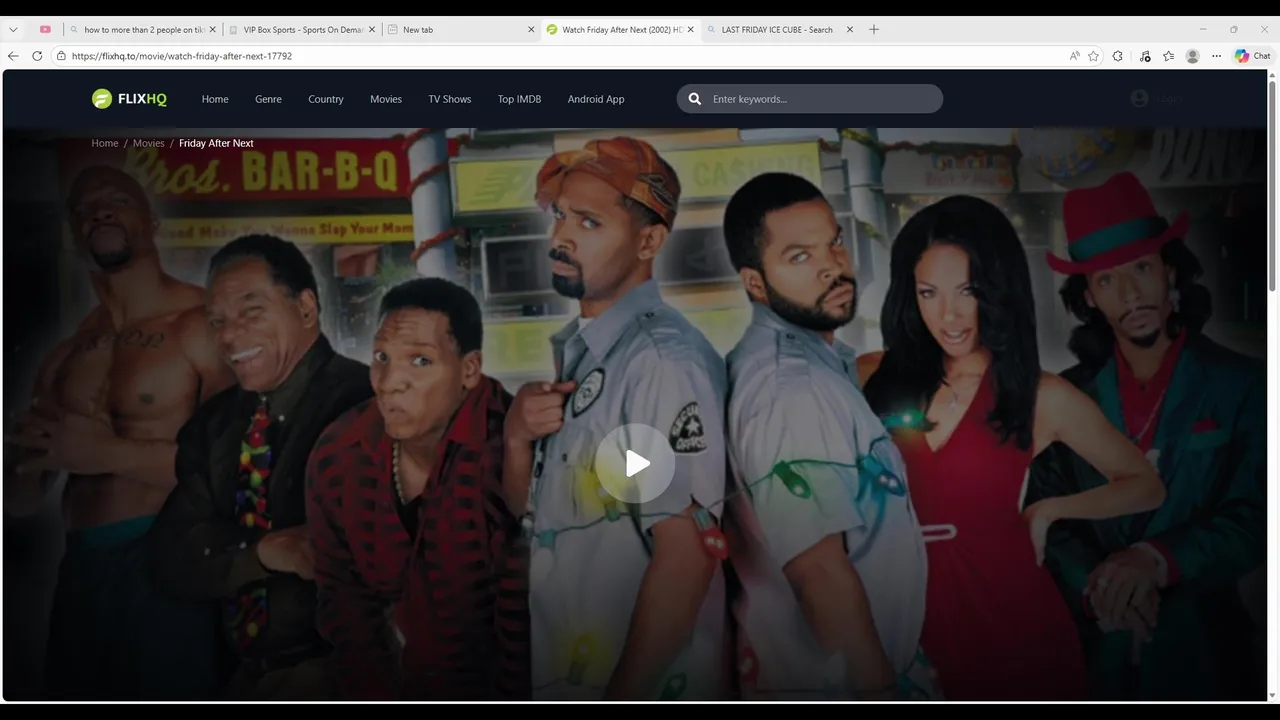
Task: Open the Genre menu
Action: point(268,99)
